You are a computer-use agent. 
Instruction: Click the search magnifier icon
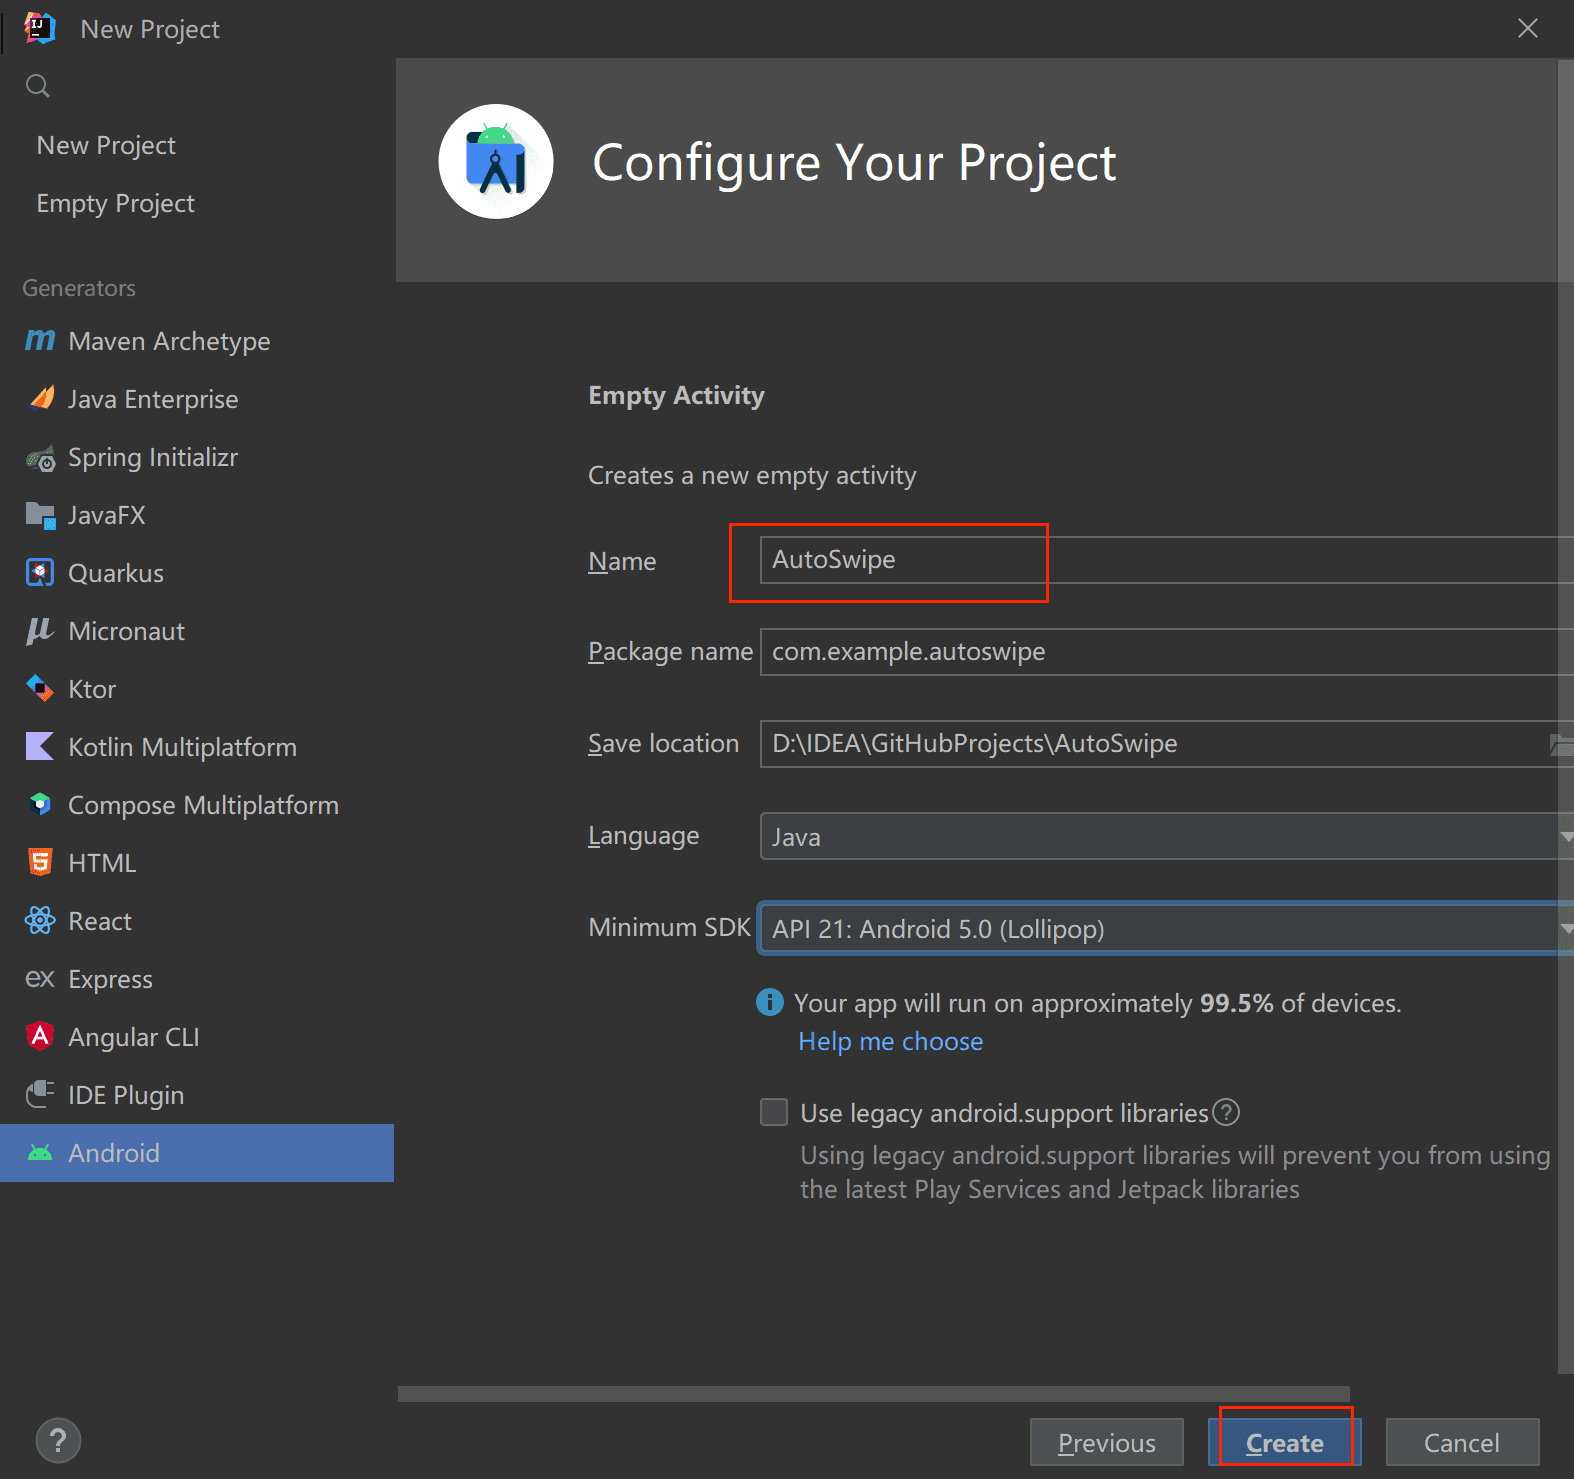pyautogui.click(x=38, y=86)
